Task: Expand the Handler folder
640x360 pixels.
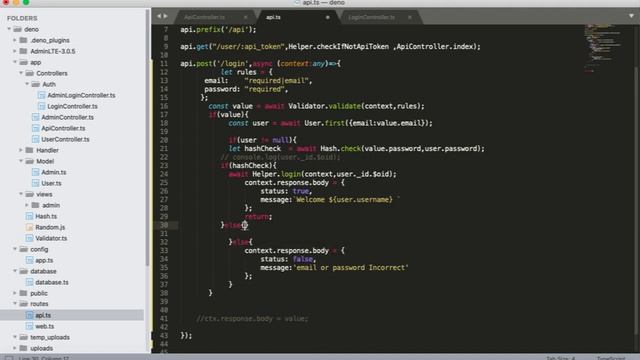Action: tap(21, 150)
